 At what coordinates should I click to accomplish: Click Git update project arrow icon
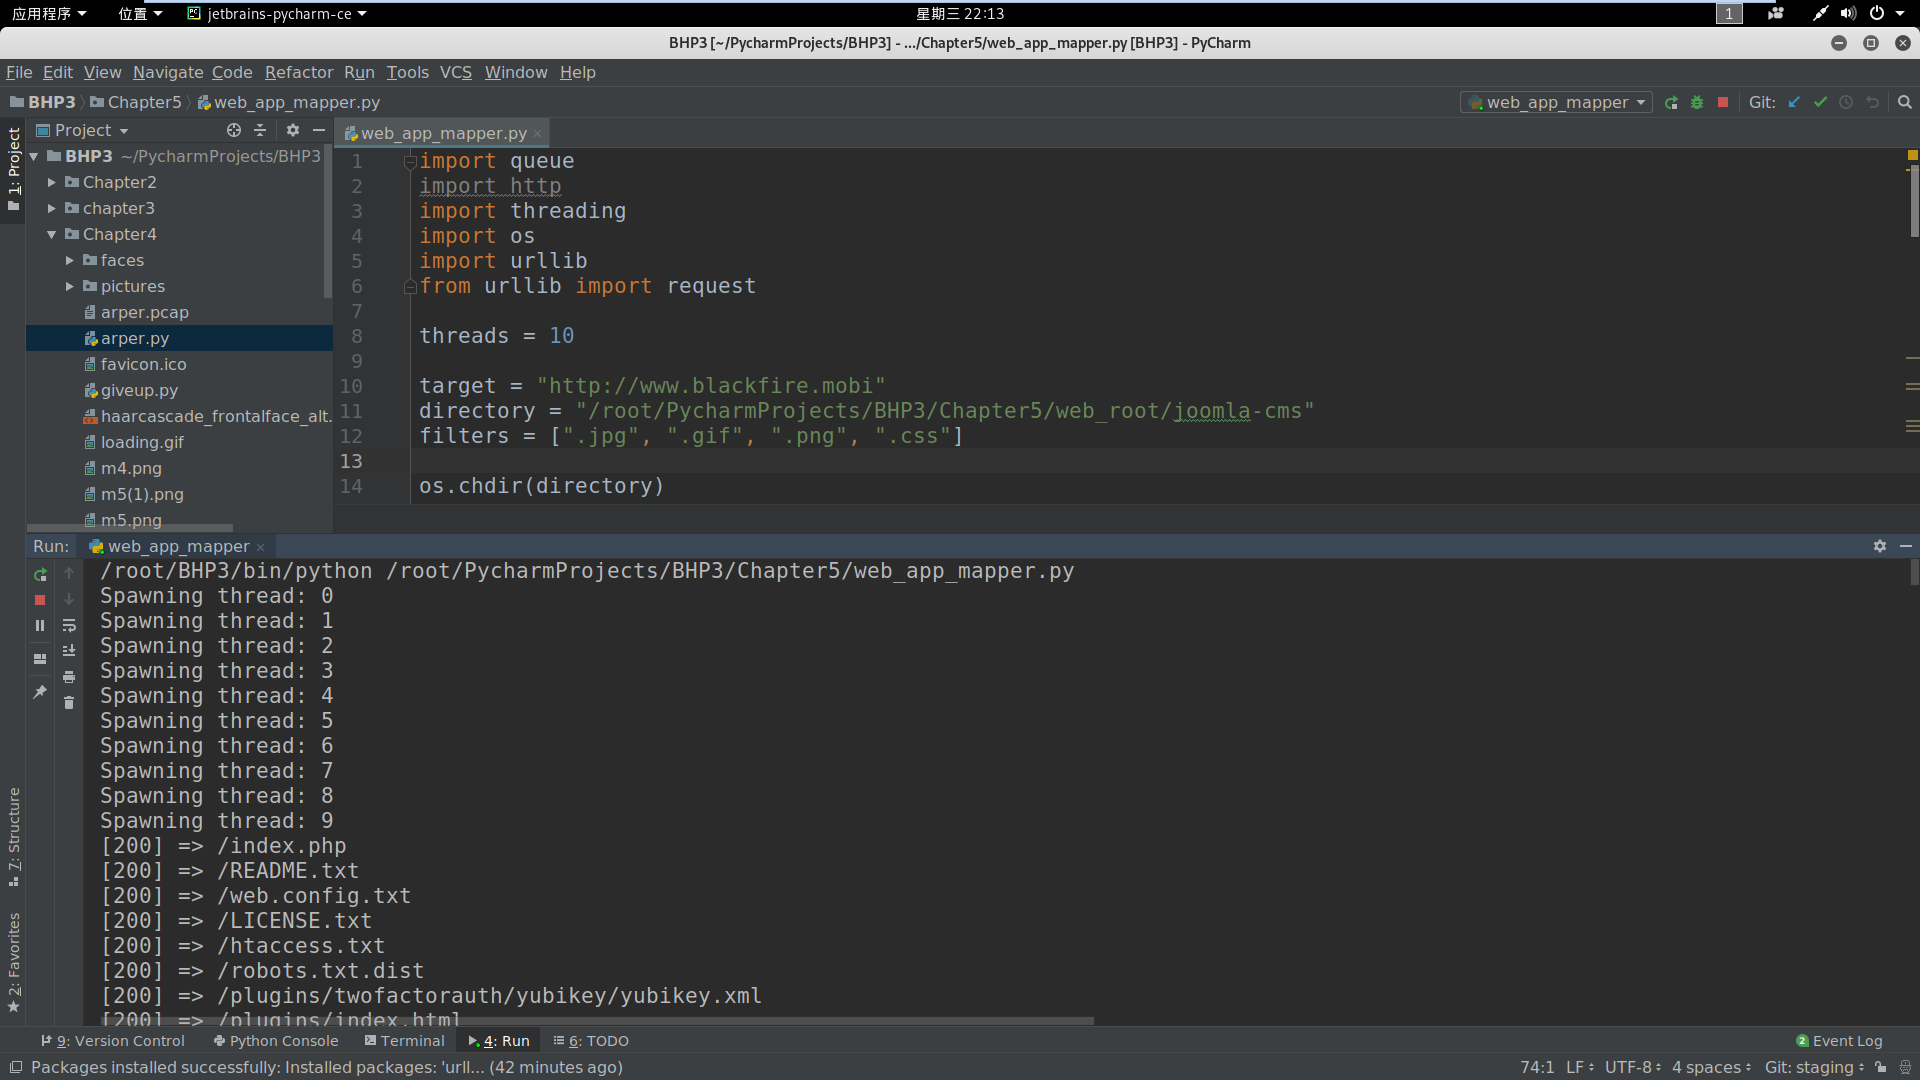pyautogui.click(x=1794, y=102)
